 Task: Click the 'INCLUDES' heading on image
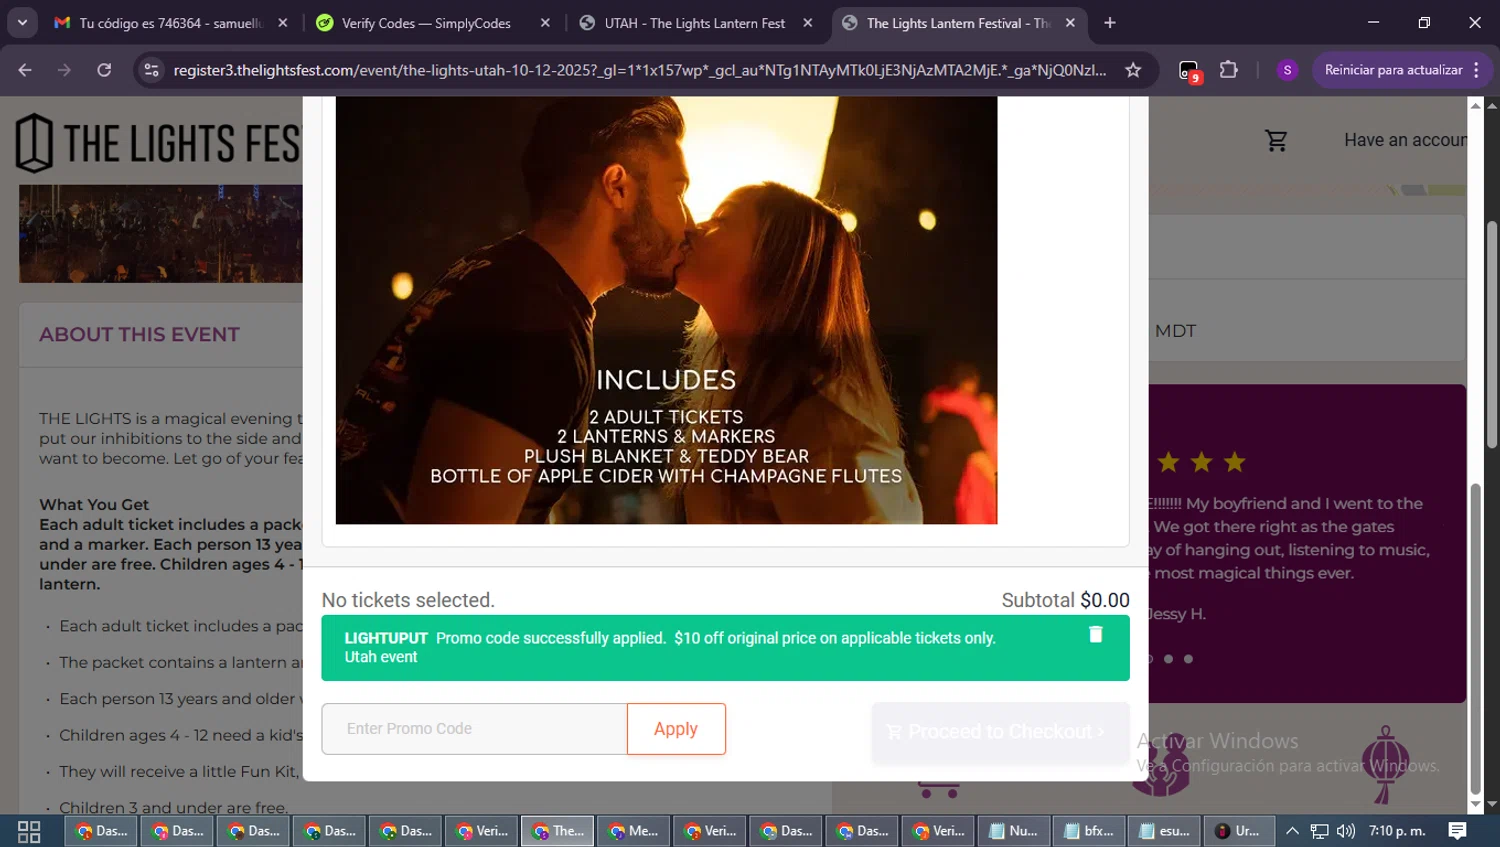click(x=666, y=380)
